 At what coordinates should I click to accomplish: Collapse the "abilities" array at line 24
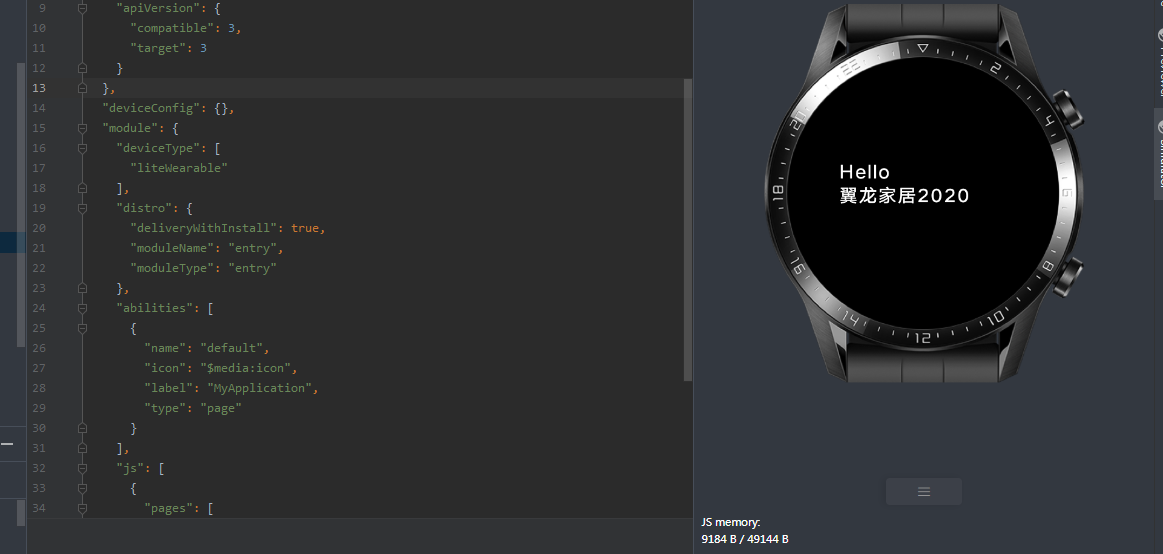tap(82, 309)
